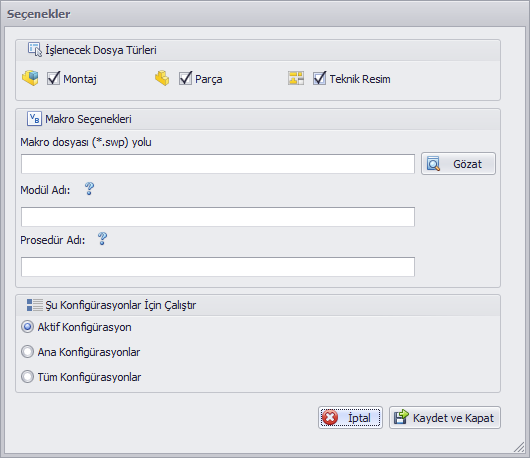Click the Montaj assembly cube icon
The width and height of the screenshot is (530, 458).
click(30, 78)
